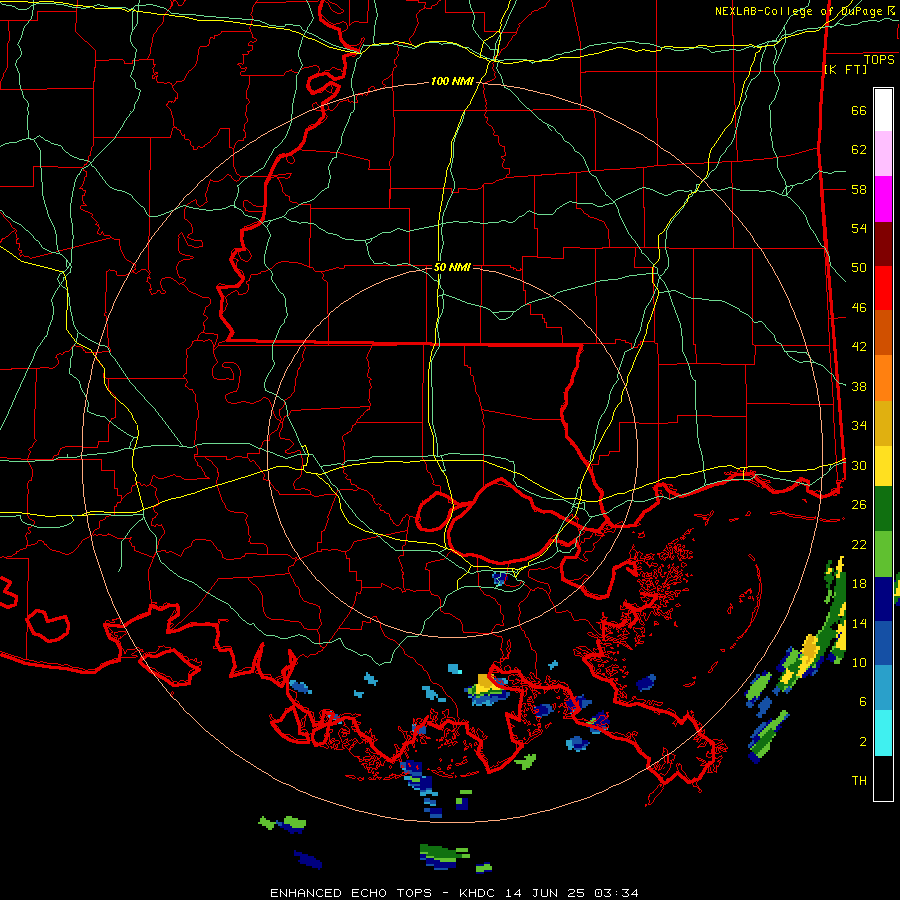Click the yellow legend swatch
This screenshot has width=900, height=900.
(x=883, y=466)
